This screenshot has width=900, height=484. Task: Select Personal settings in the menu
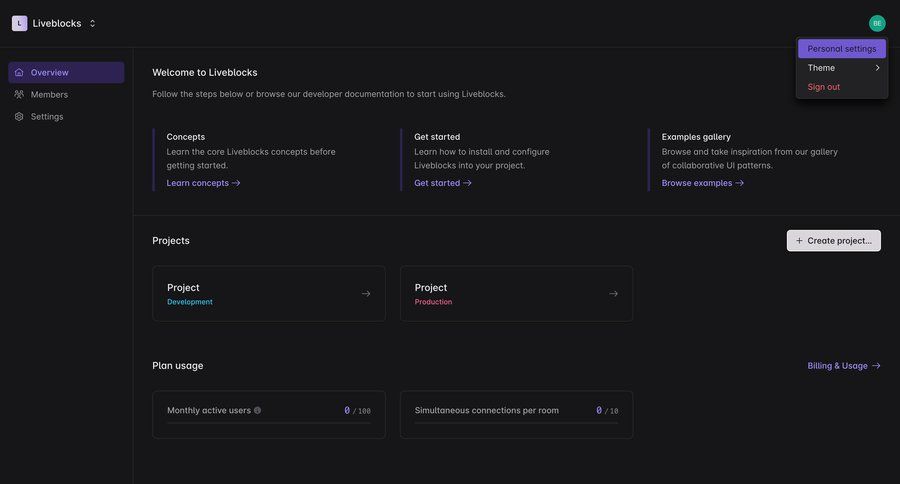[x=841, y=49]
